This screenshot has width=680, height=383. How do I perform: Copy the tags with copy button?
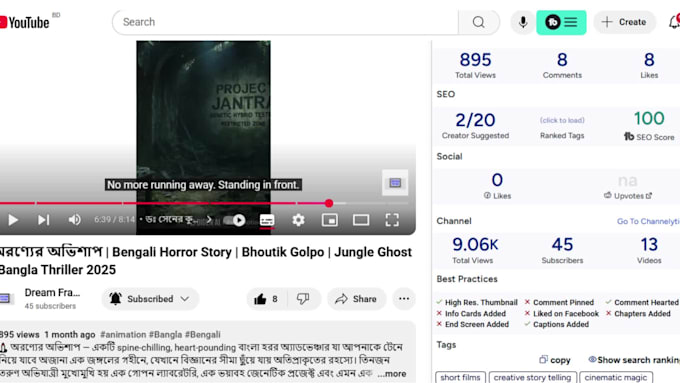click(555, 360)
